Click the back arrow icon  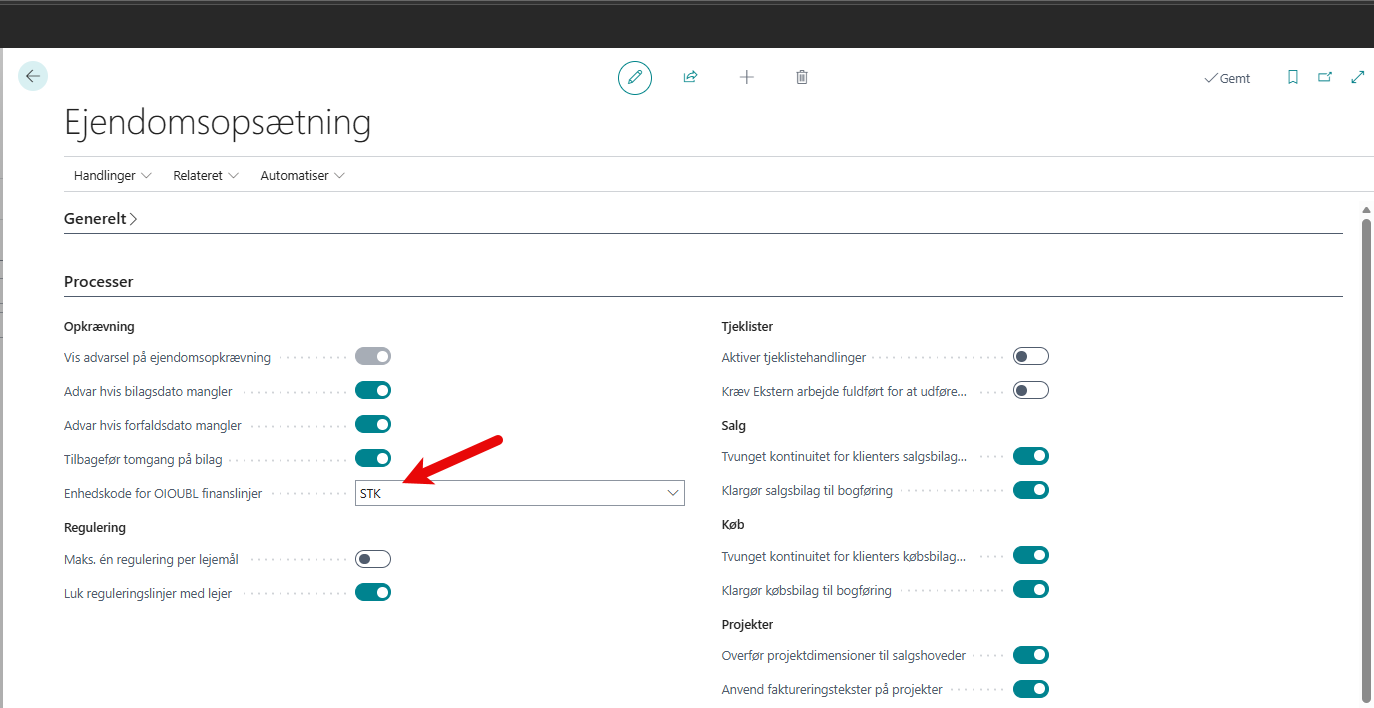[33, 76]
